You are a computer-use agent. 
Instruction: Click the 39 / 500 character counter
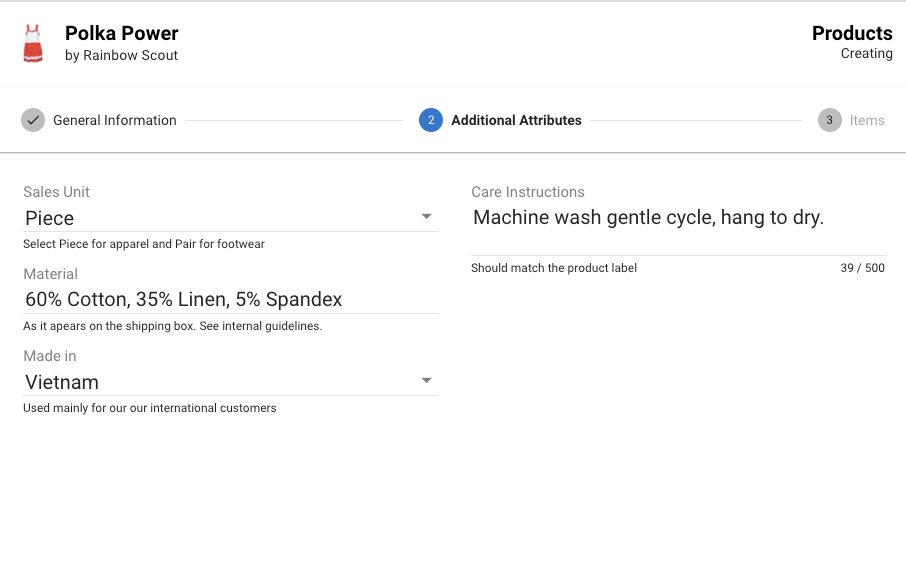(862, 268)
